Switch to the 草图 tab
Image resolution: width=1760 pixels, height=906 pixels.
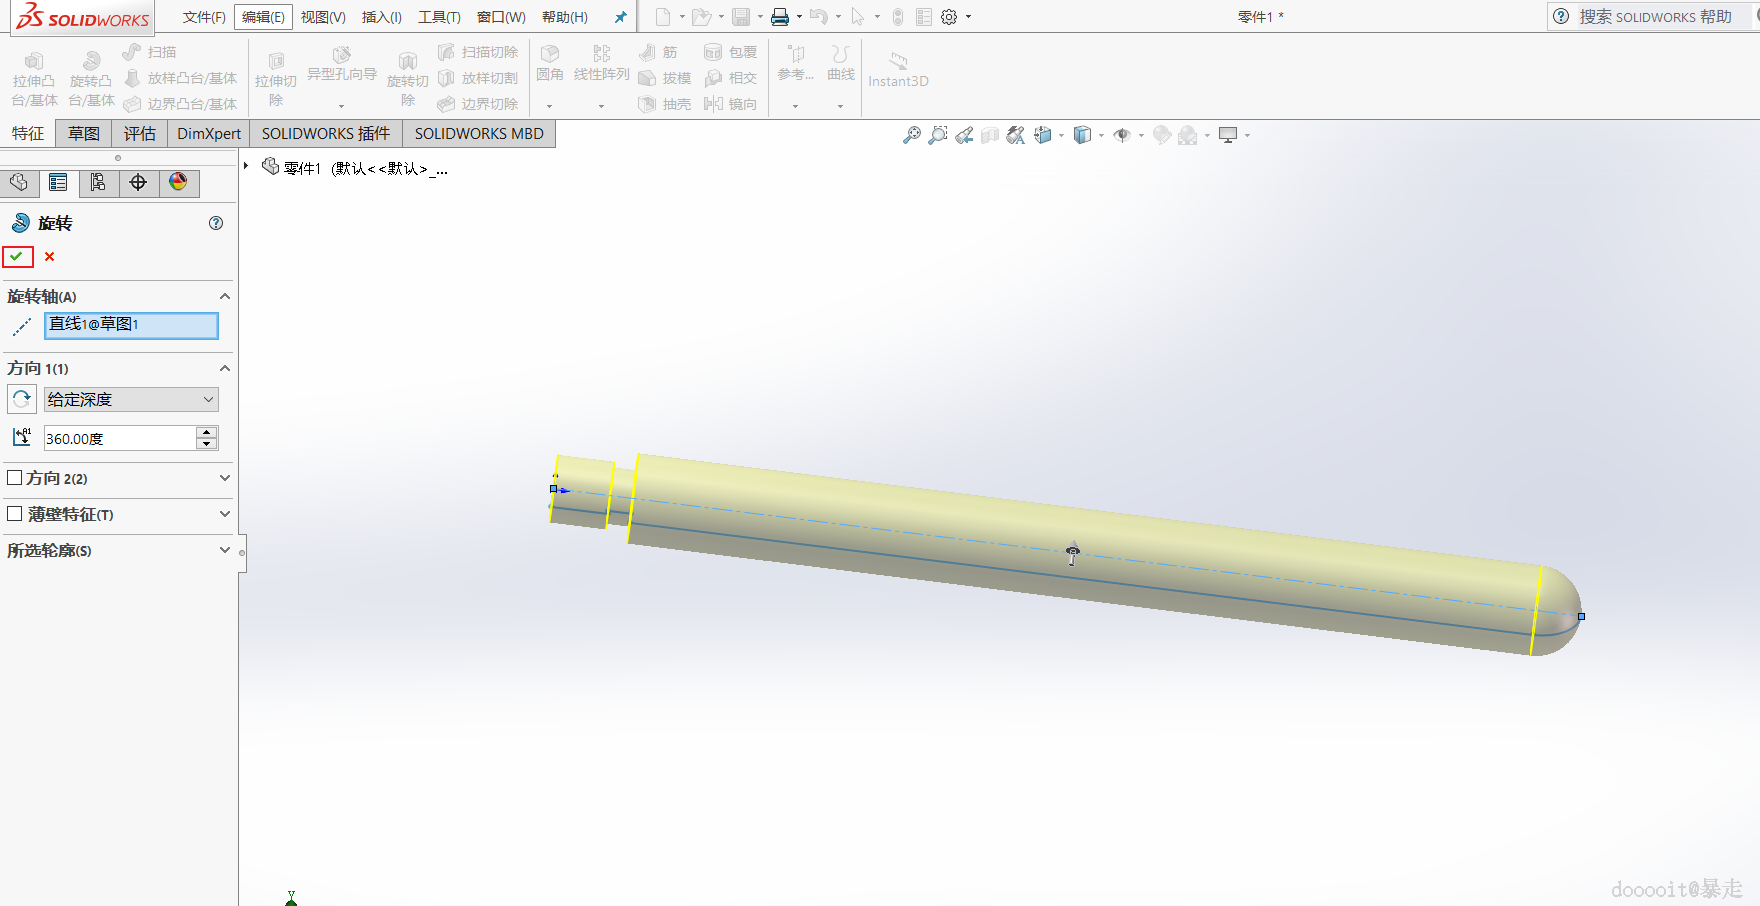tap(84, 134)
